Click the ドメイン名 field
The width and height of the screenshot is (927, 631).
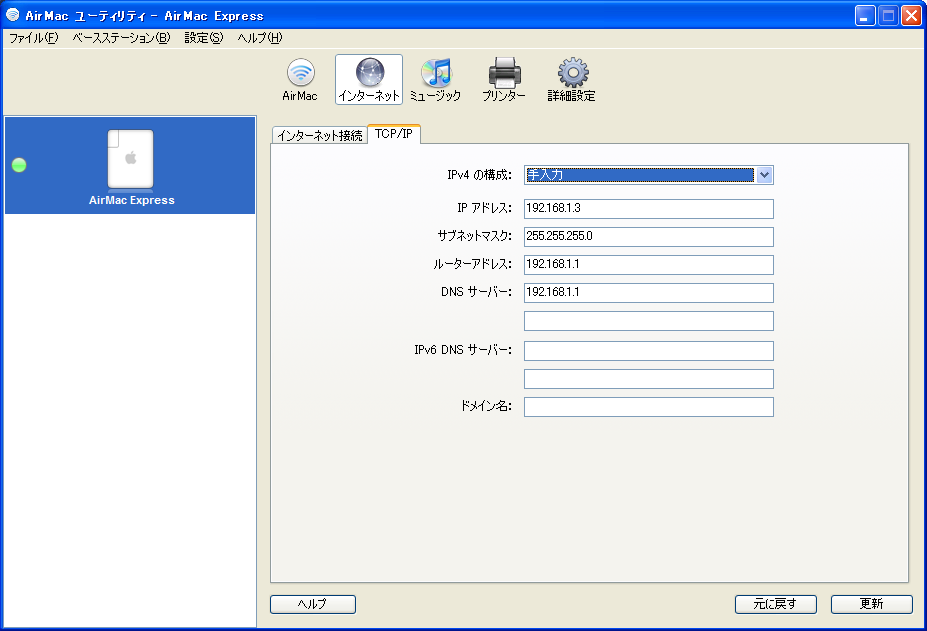pos(649,407)
